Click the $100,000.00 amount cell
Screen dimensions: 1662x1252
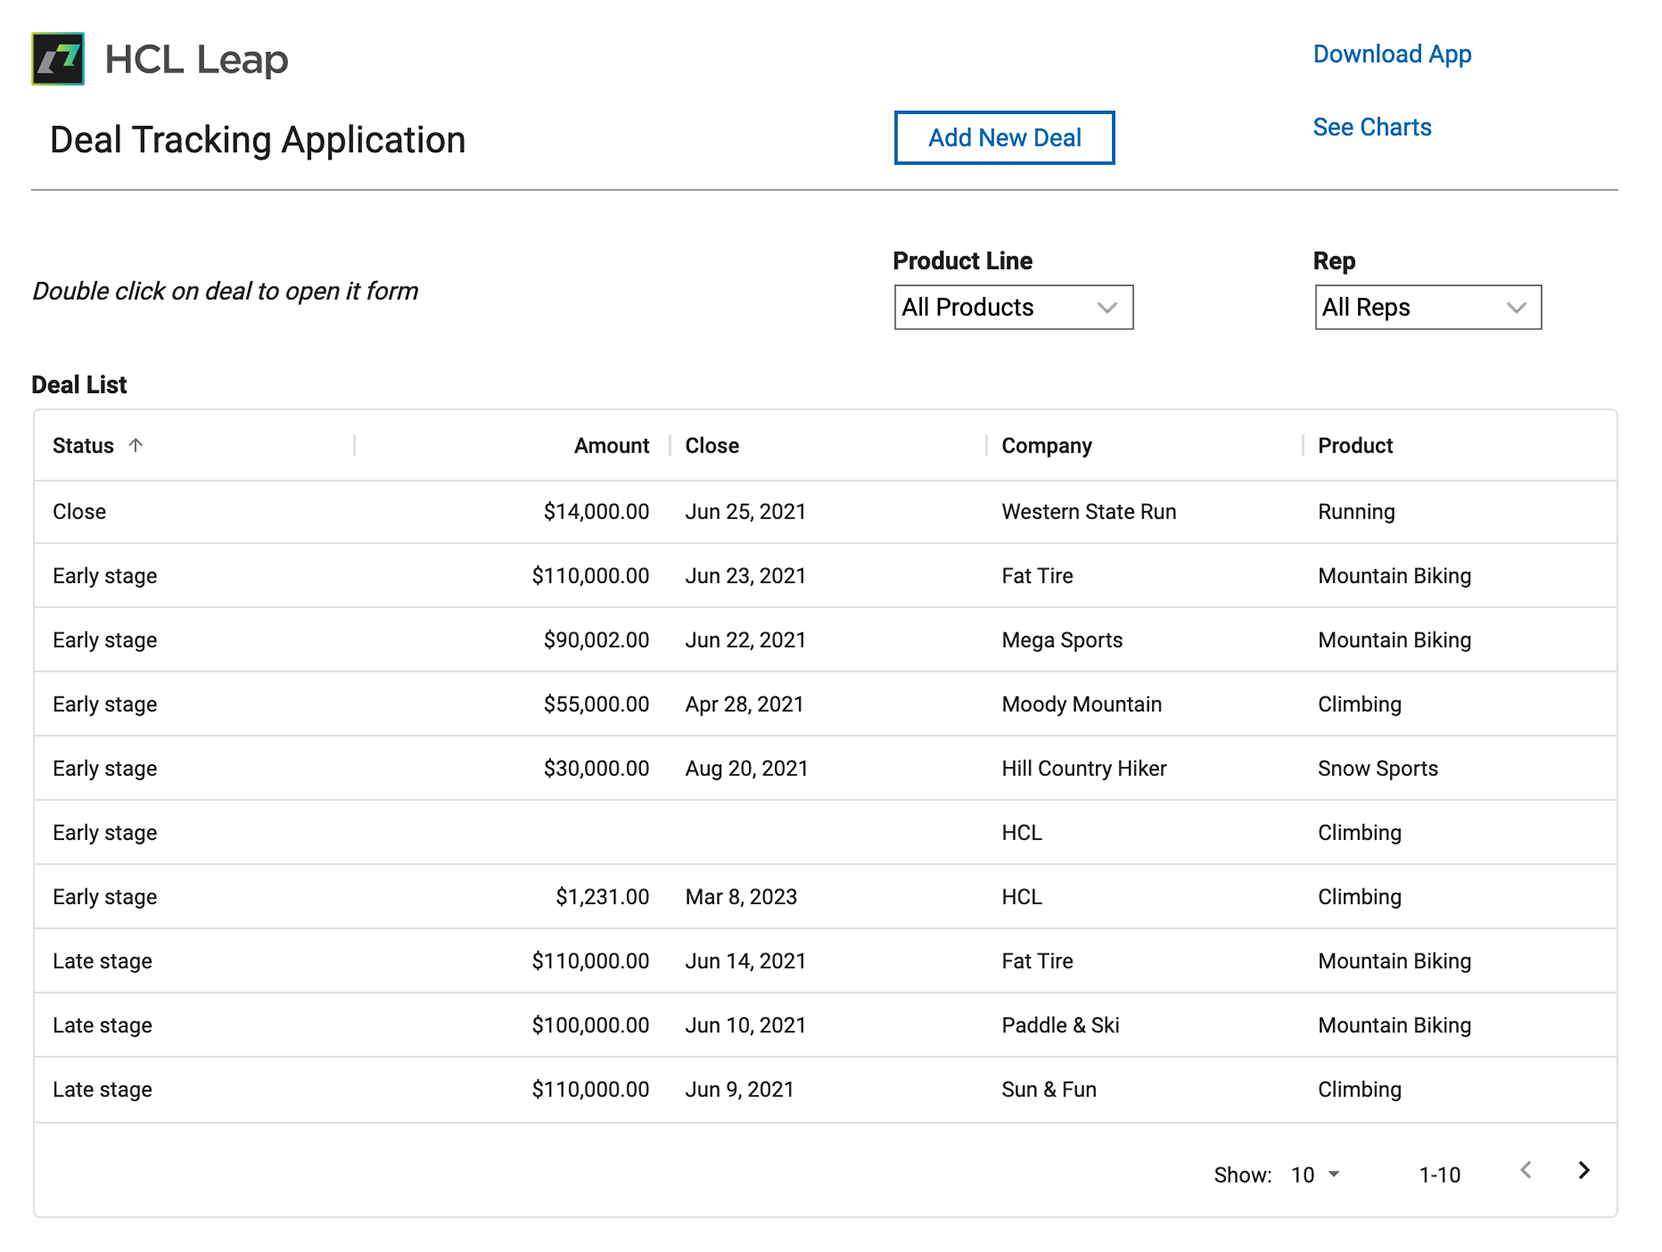tap(590, 1025)
